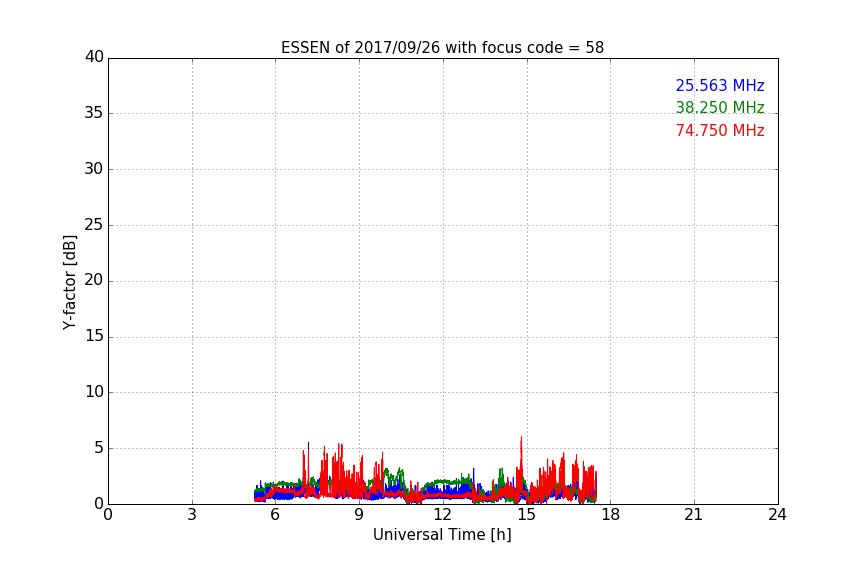Click the x-axis tick label '6'
Image resolution: width=864 pixels, height=576 pixels.
click(275, 515)
